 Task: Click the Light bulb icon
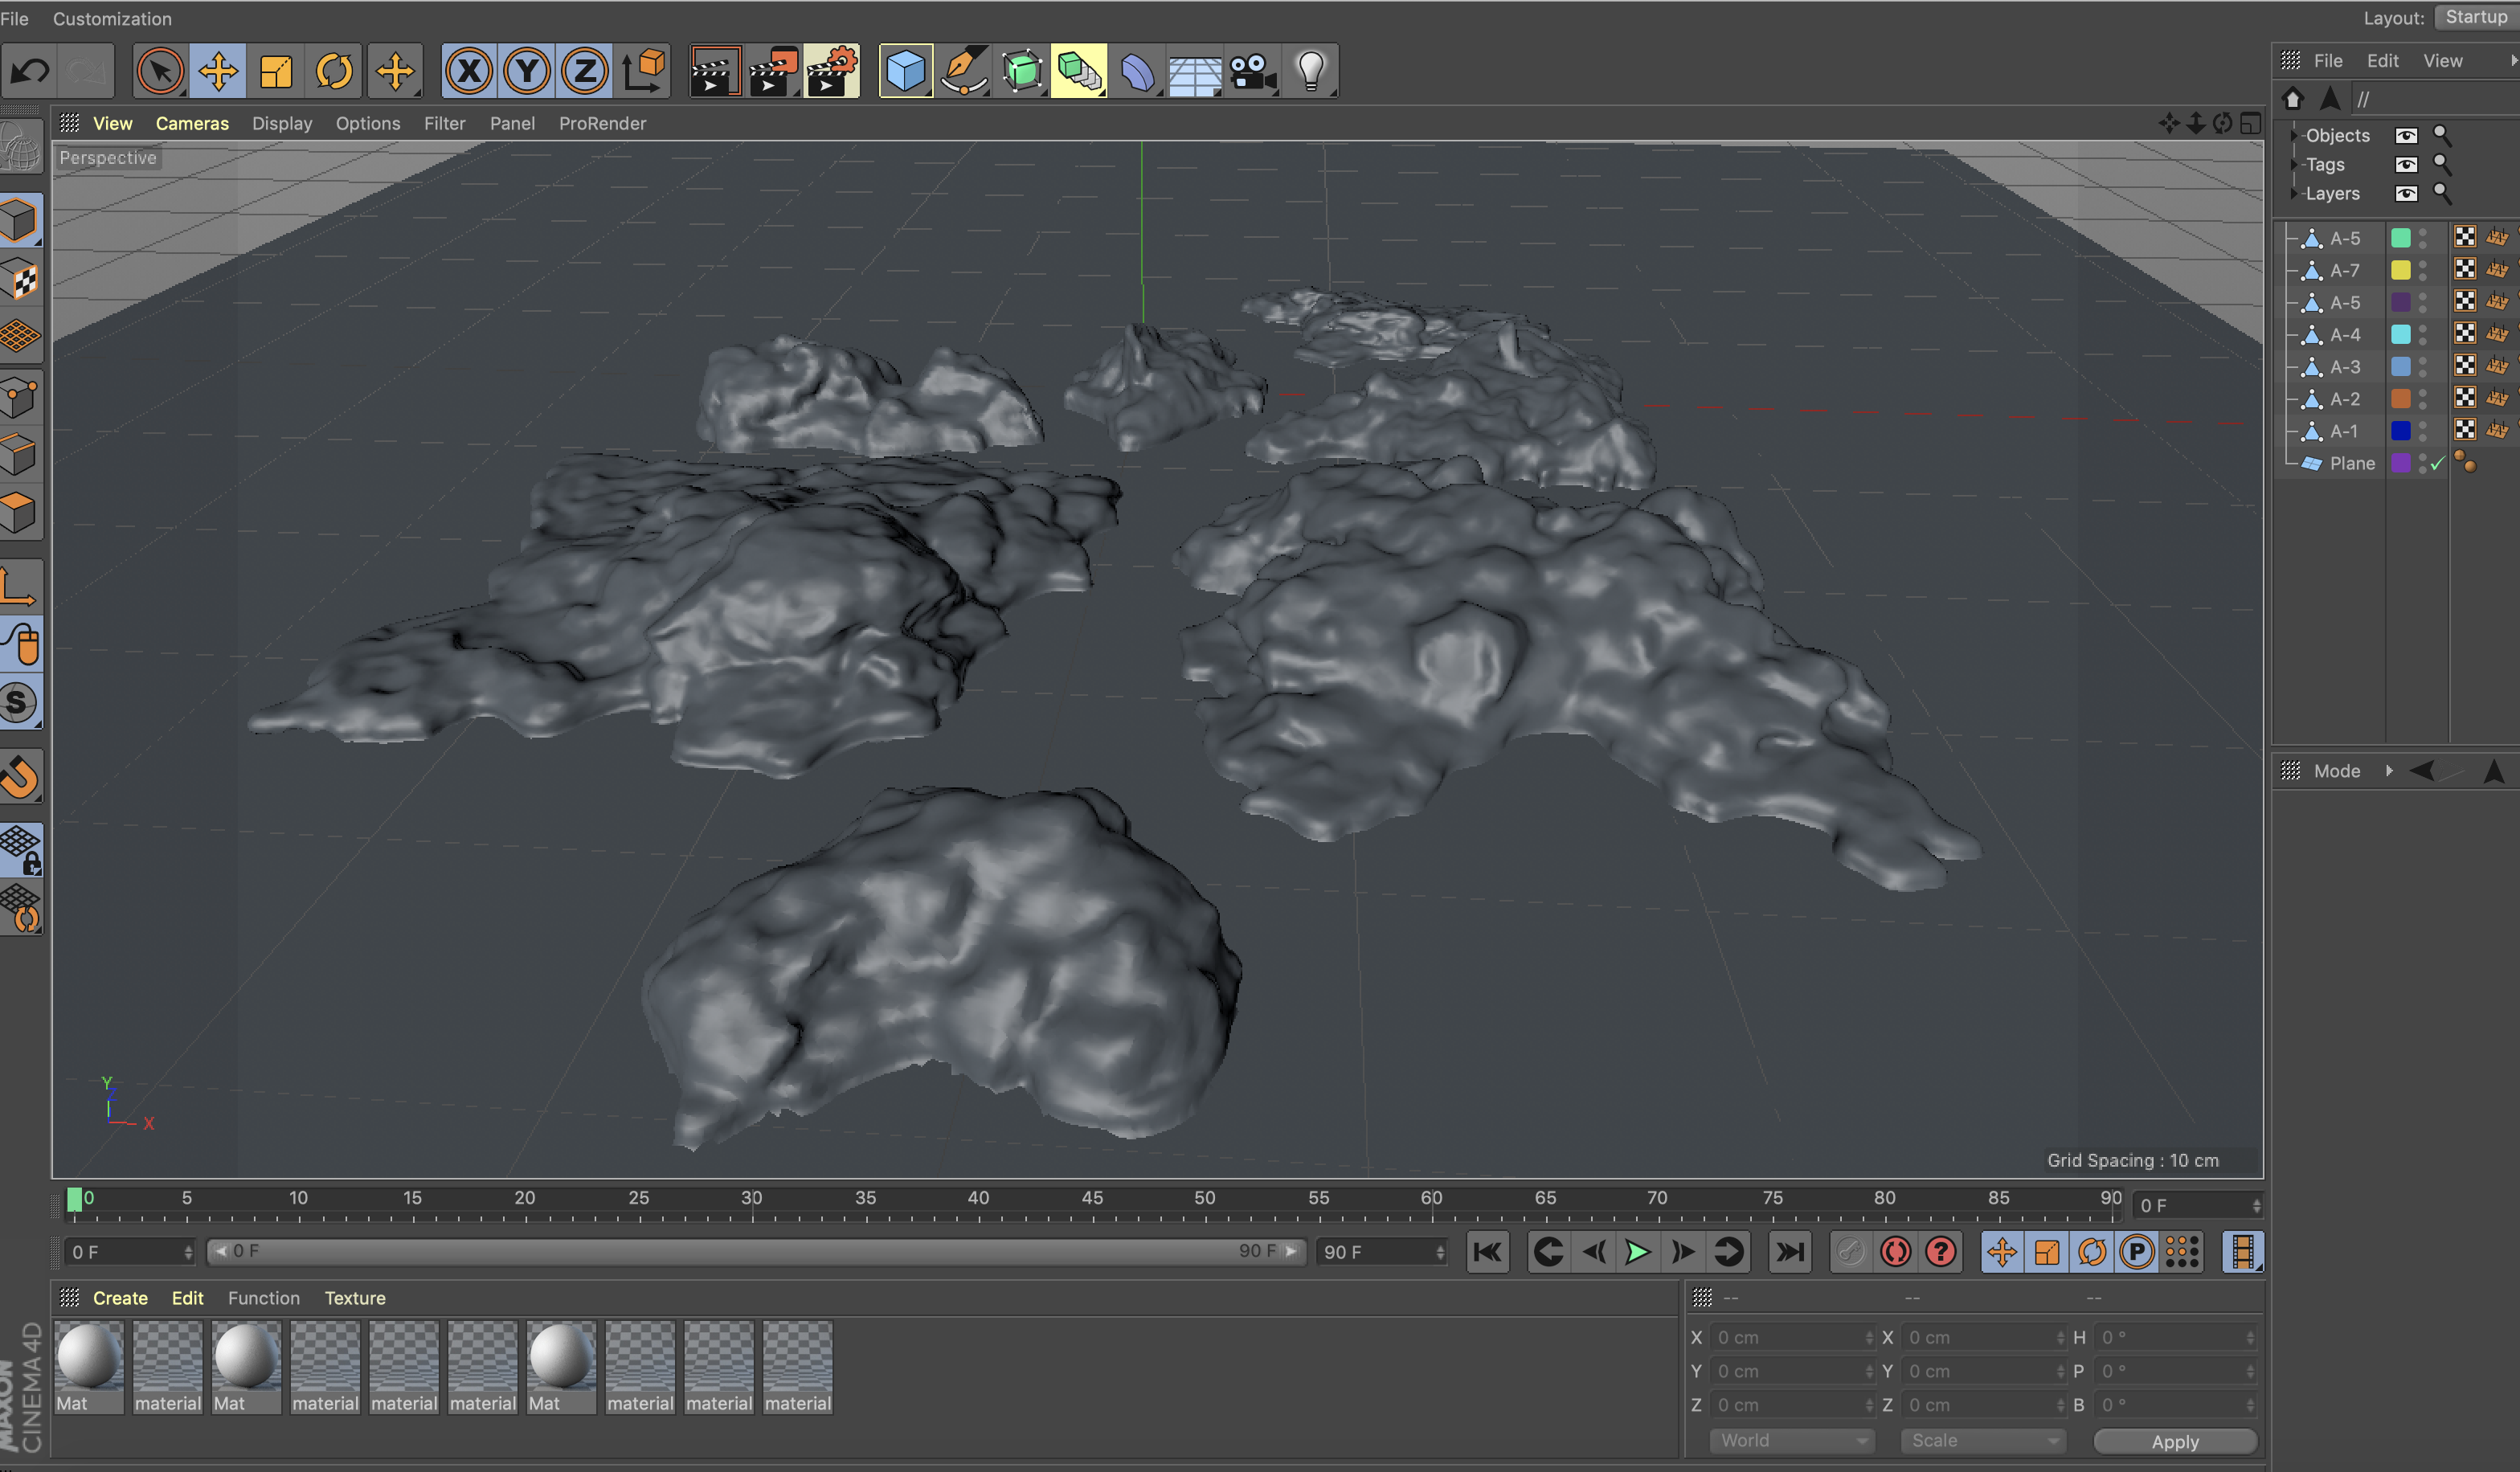[x=1310, y=71]
